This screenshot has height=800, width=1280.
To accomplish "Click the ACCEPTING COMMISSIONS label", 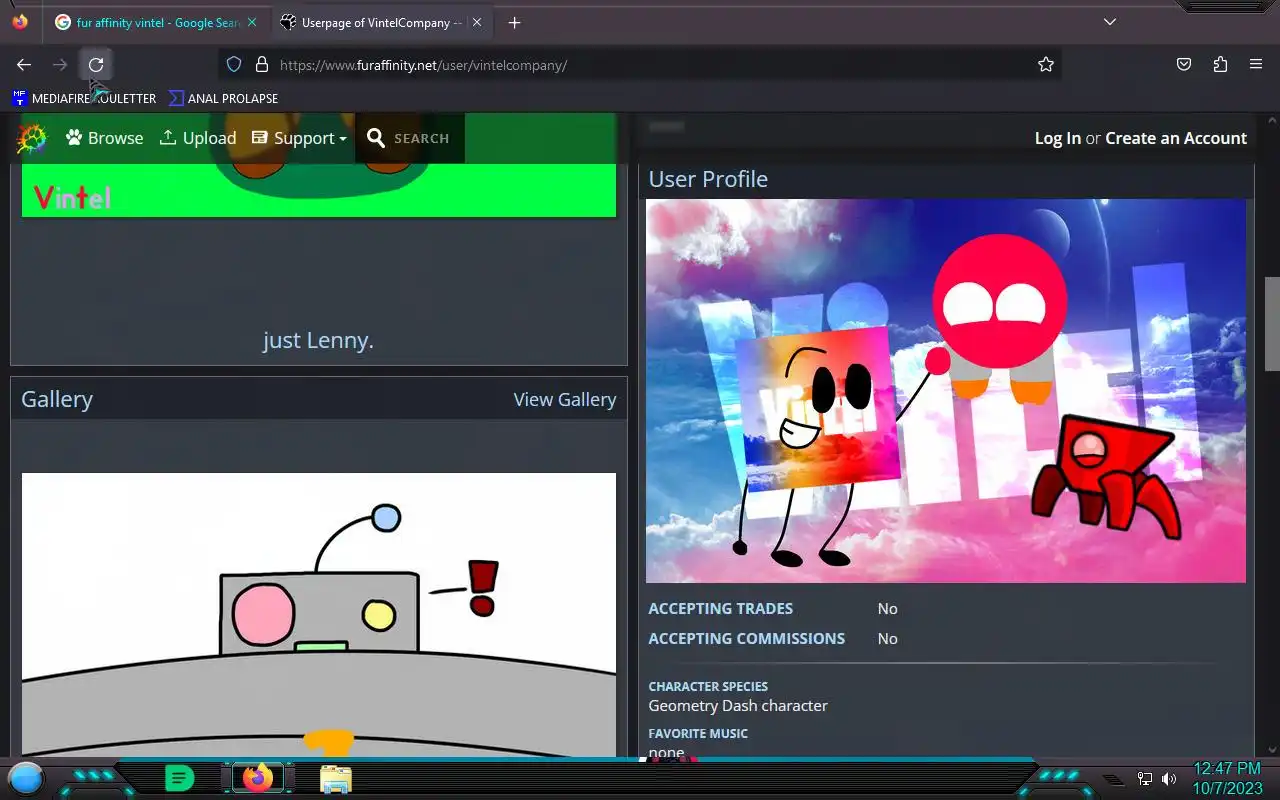I will coord(747,638).
